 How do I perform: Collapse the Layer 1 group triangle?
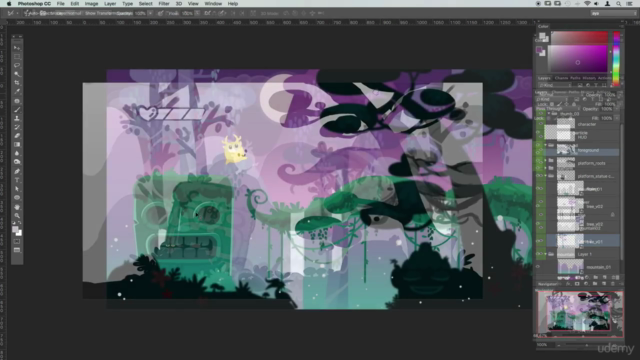(x=546, y=254)
